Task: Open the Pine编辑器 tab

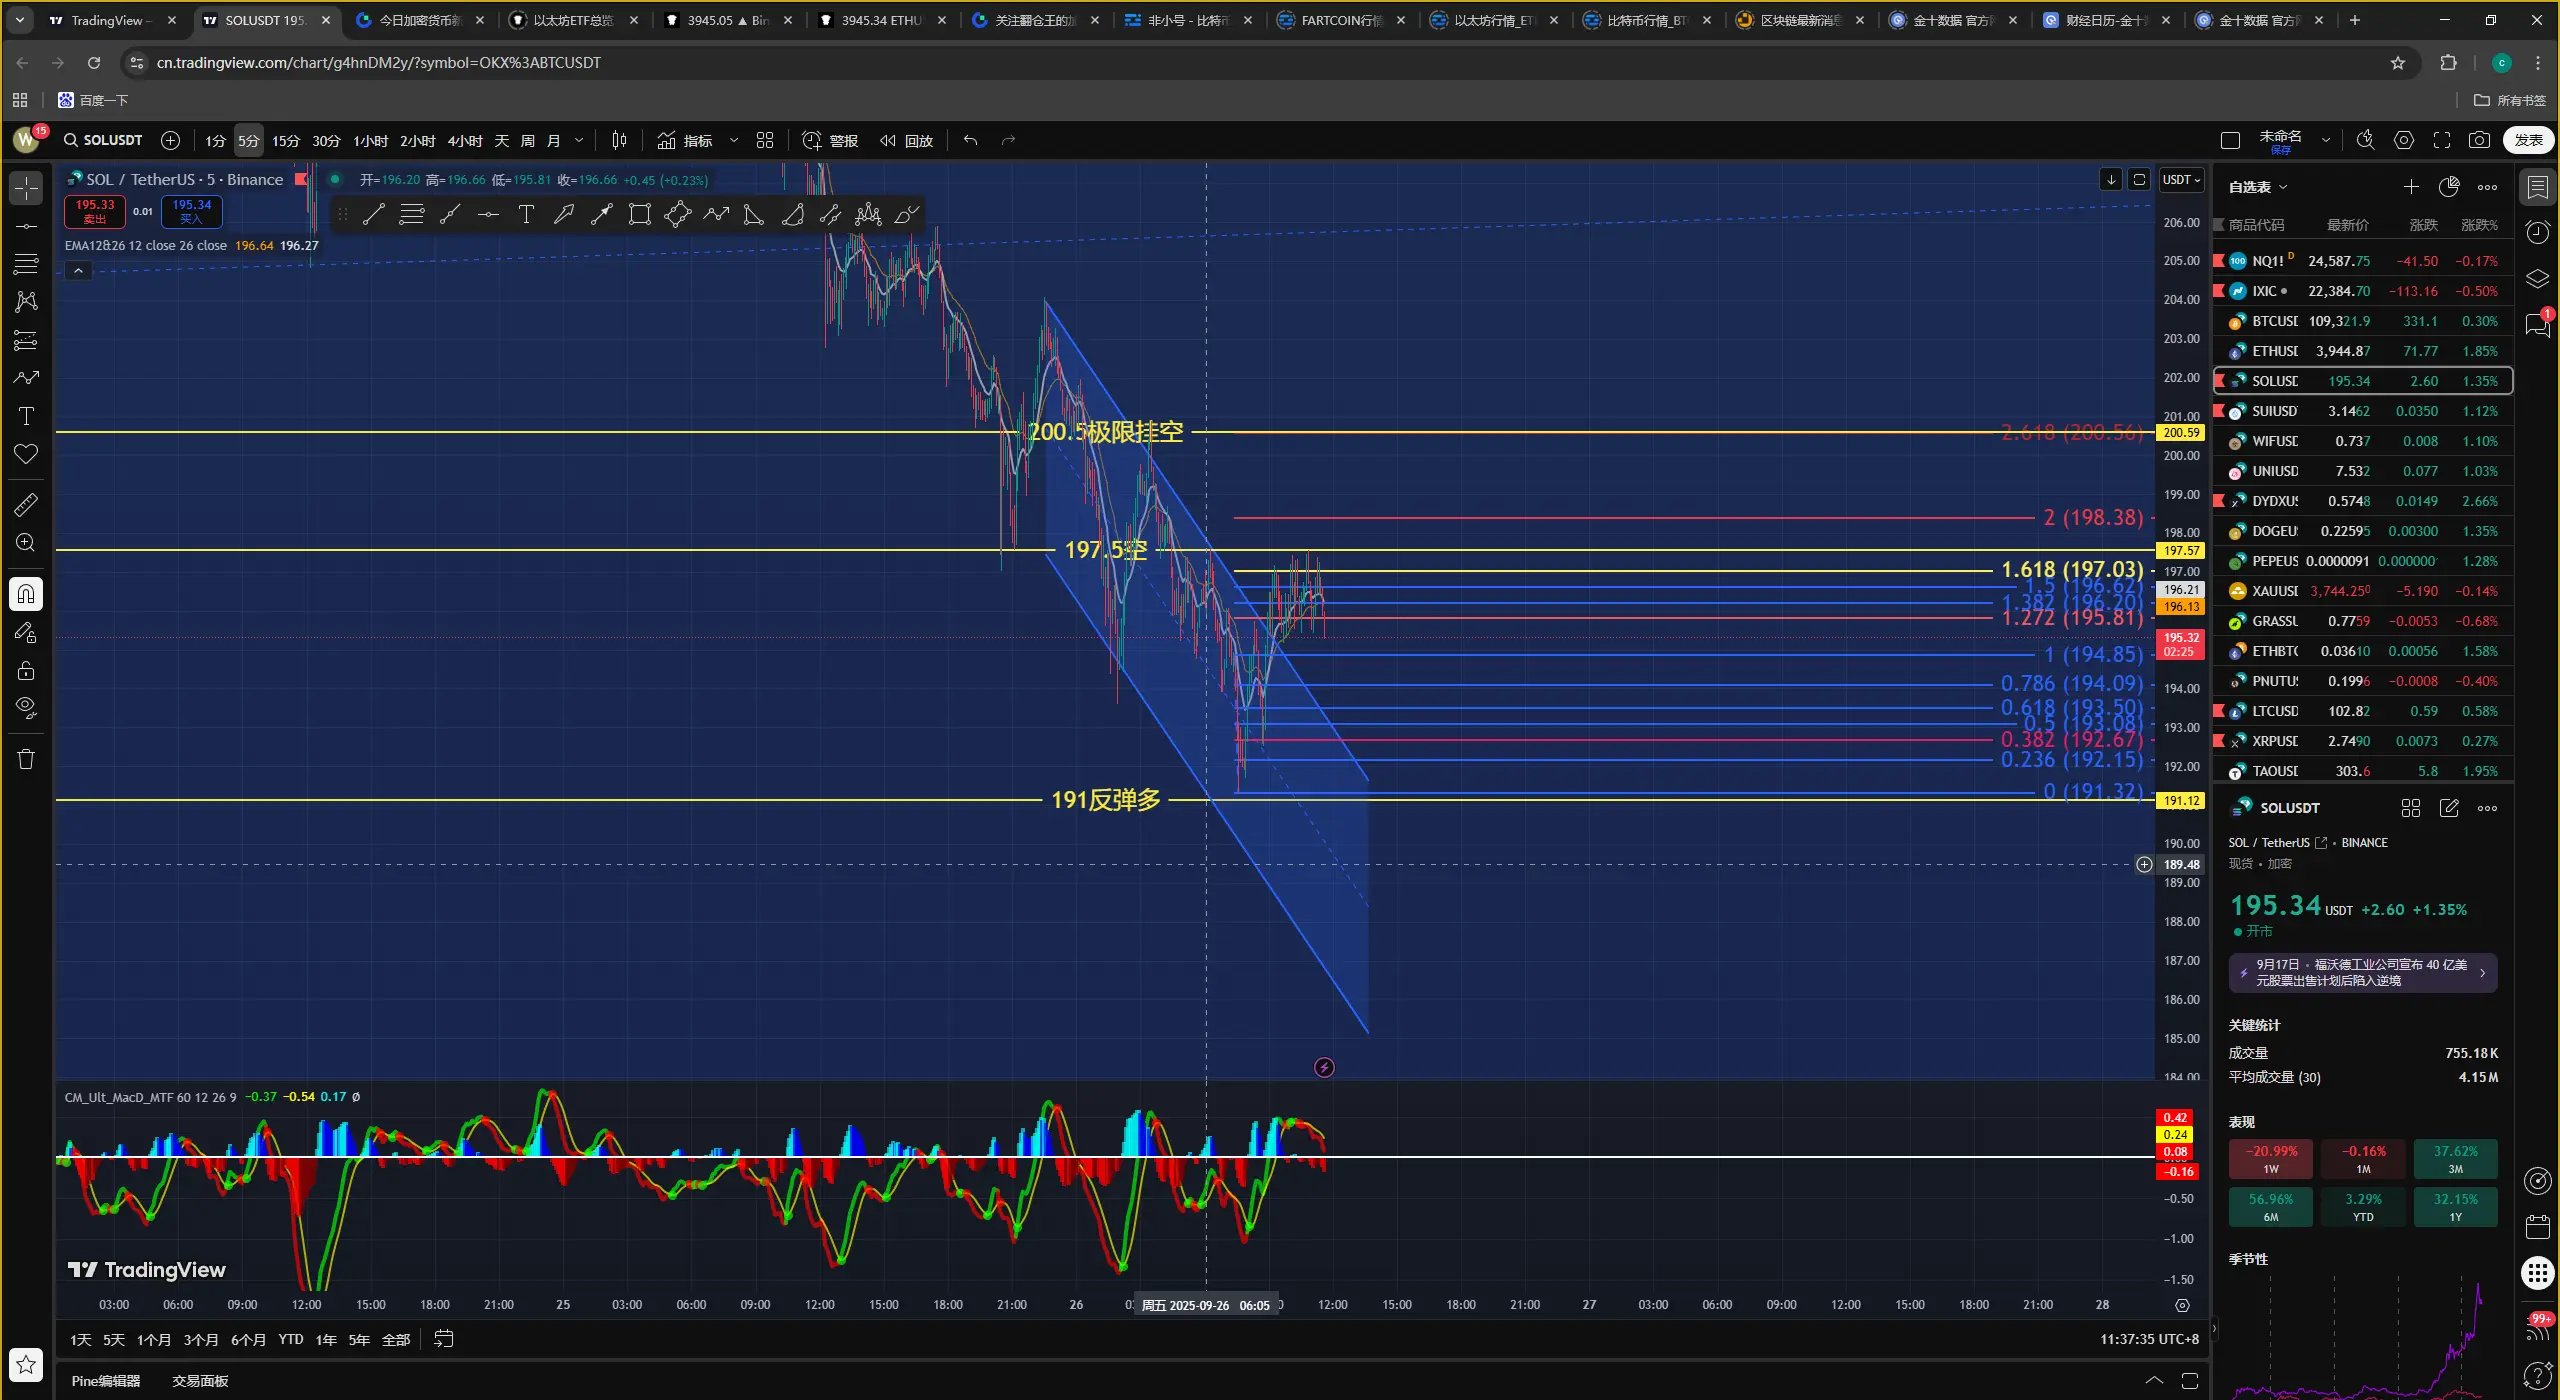Action: tap(106, 1381)
